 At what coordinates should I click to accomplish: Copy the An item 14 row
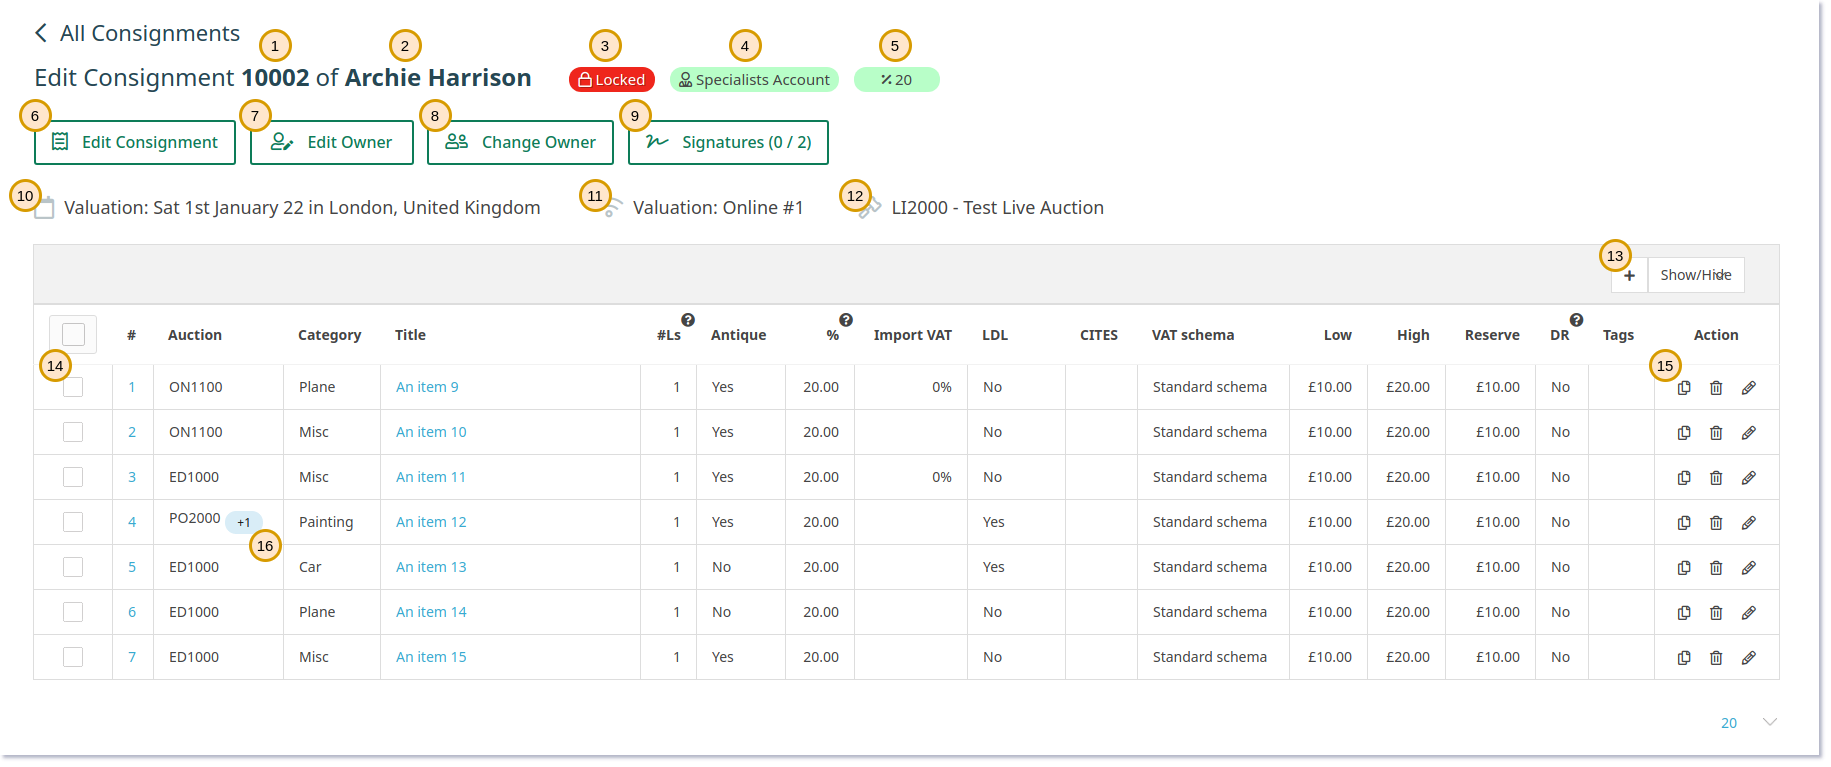1684,613
